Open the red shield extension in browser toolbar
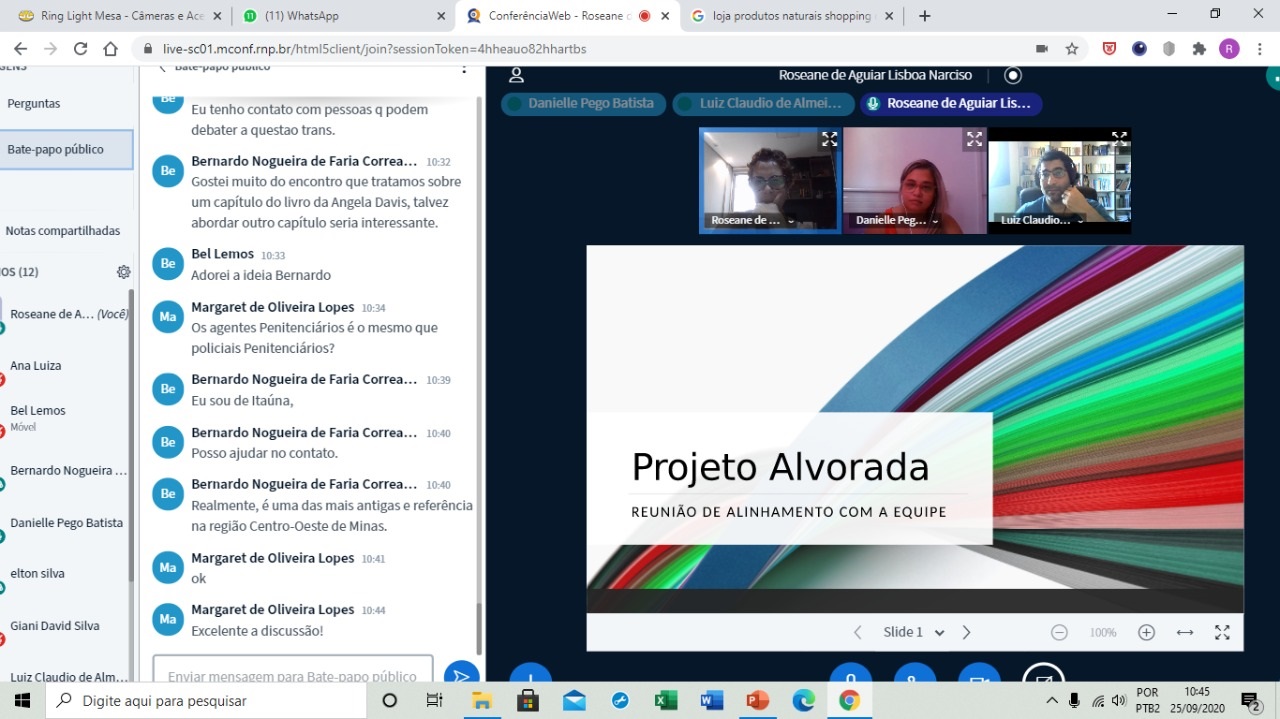 click(1109, 49)
